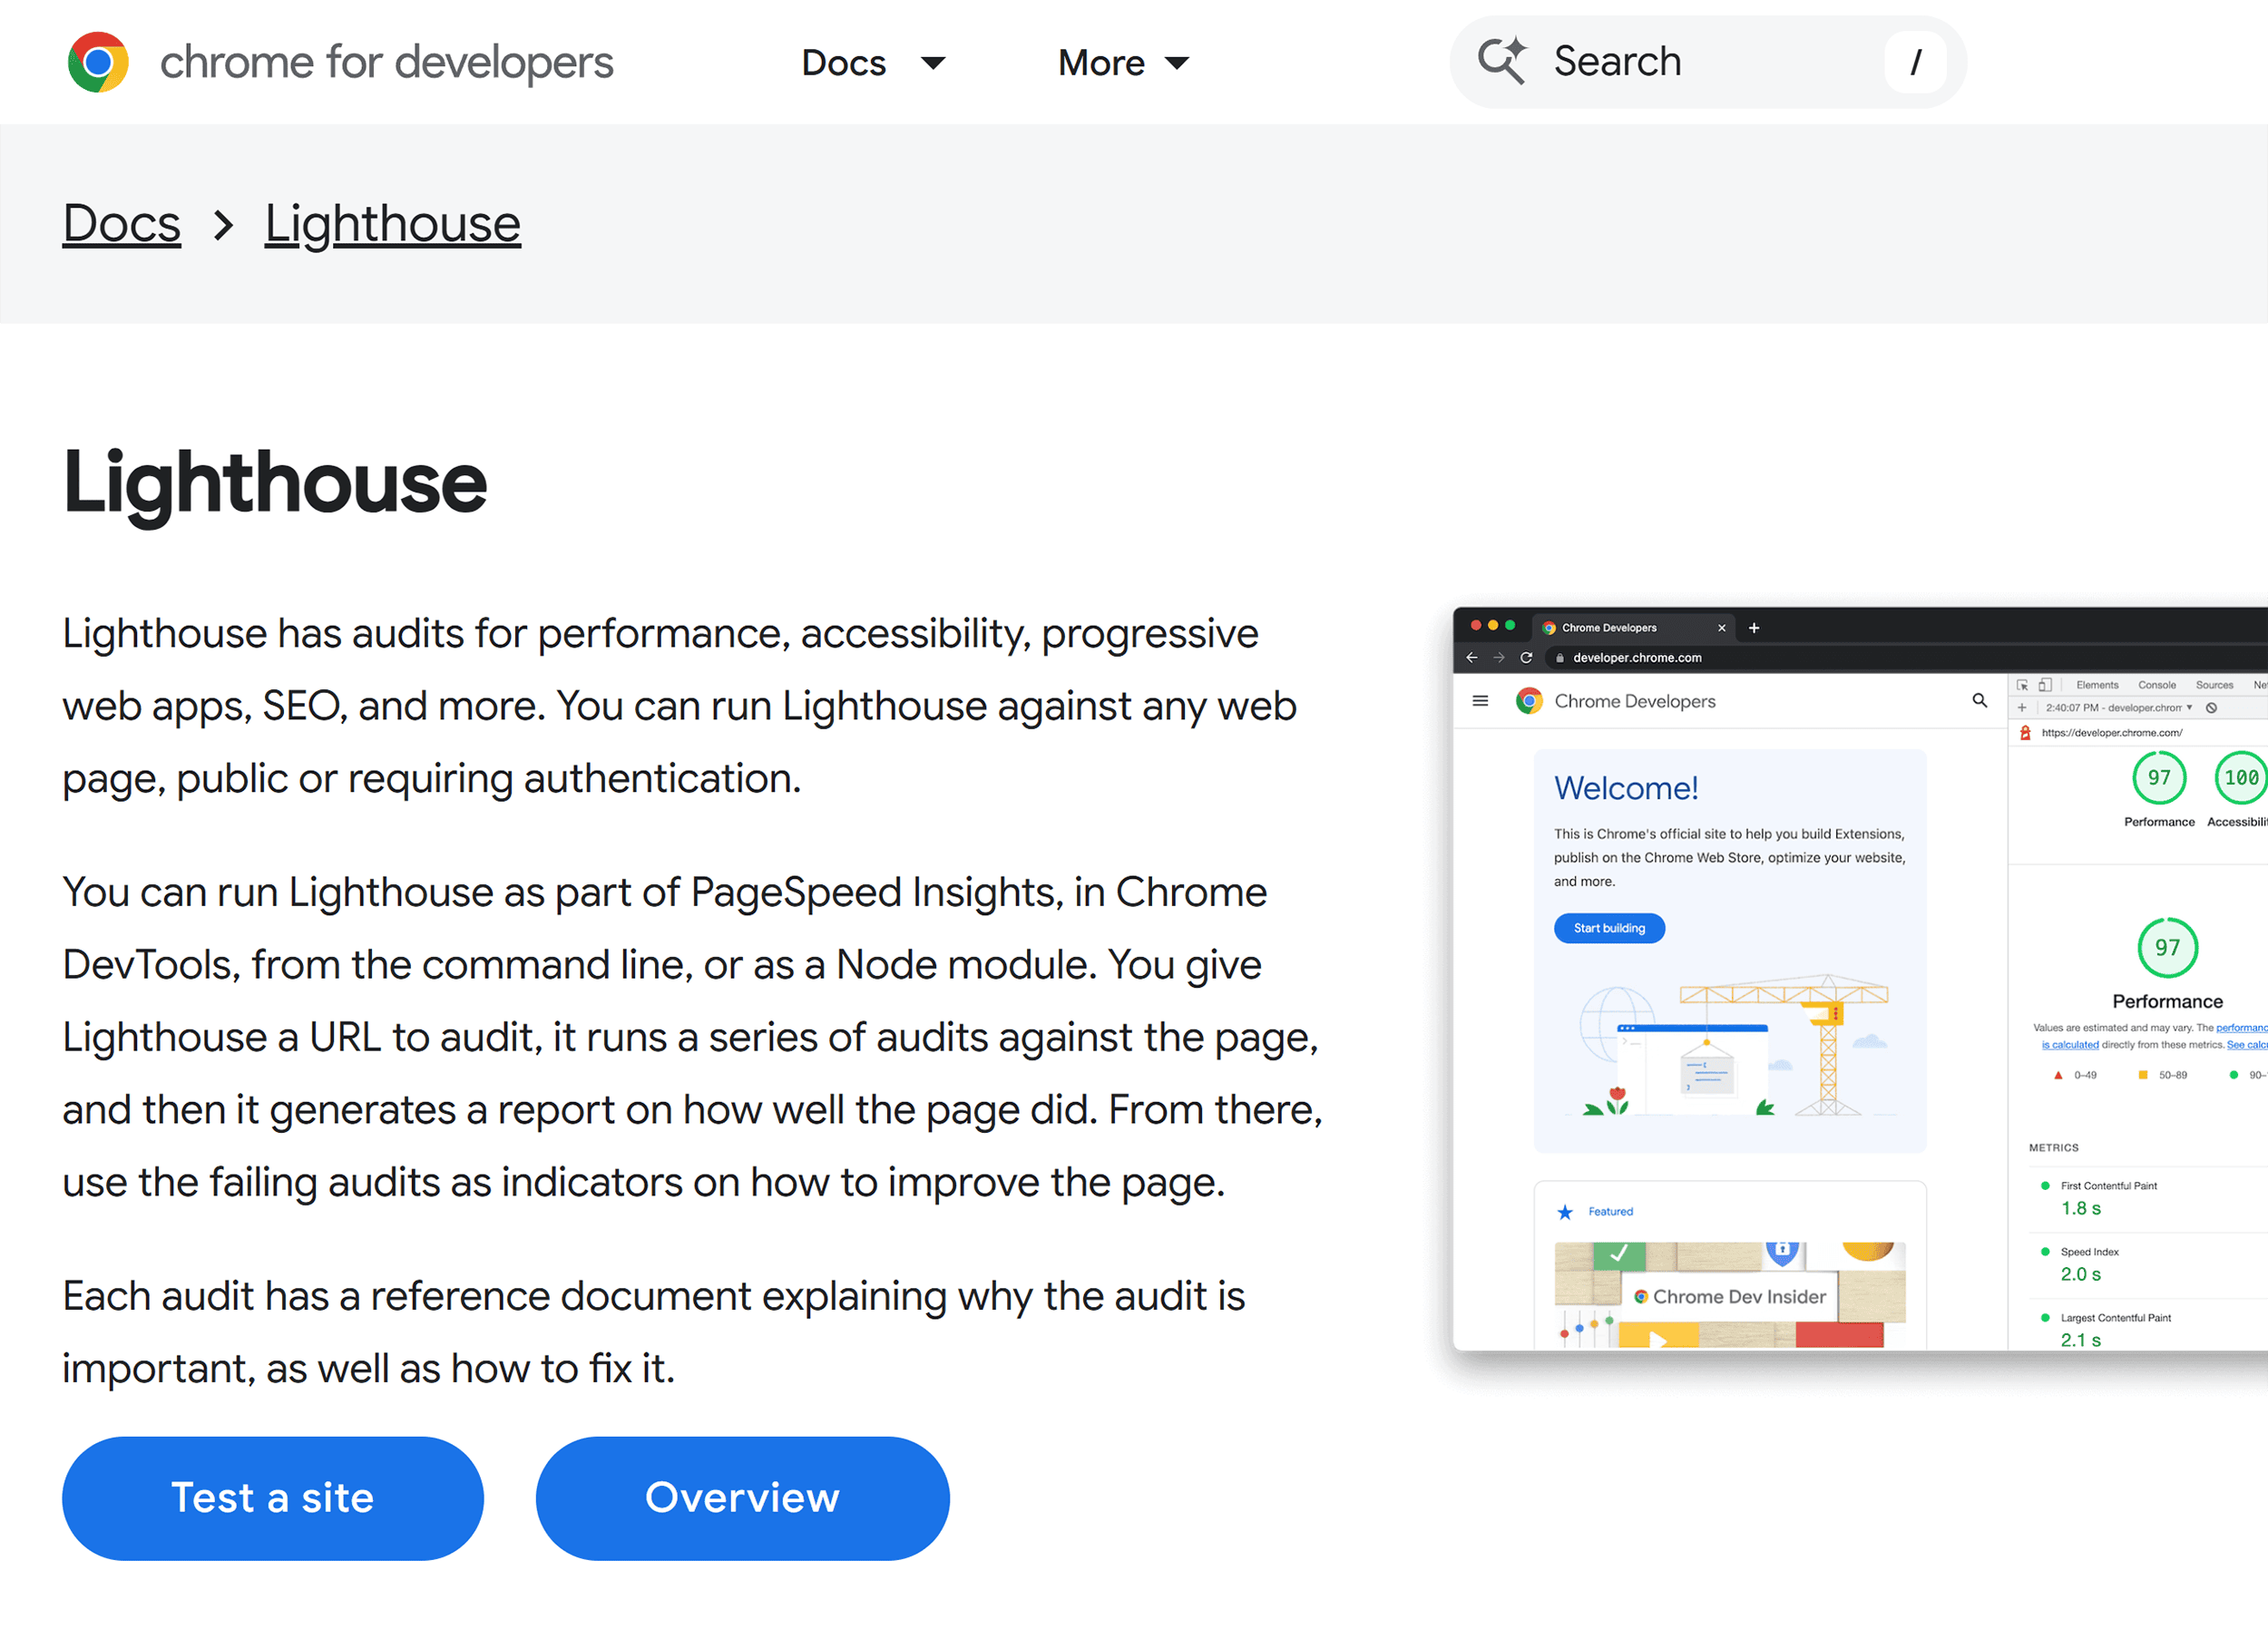Click the Chrome logo icon in header

[x=98, y=63]
